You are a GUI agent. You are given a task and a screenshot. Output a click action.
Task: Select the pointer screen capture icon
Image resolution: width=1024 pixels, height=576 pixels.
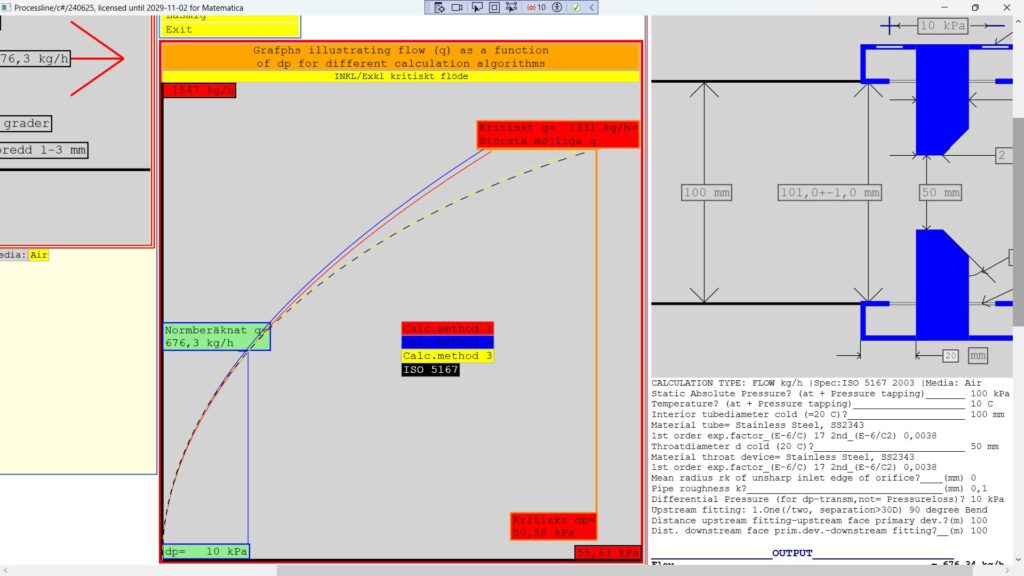pyautogui.click(x=476, y=7)
